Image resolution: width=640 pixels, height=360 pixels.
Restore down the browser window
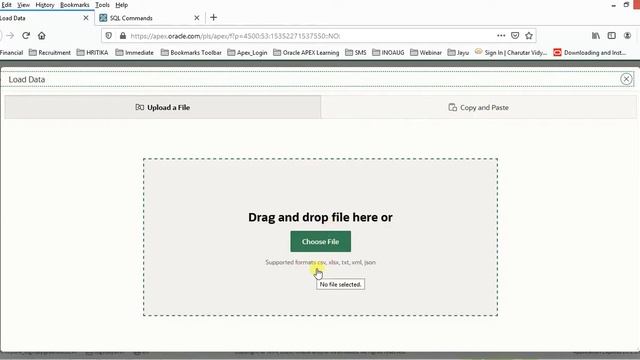627,5
